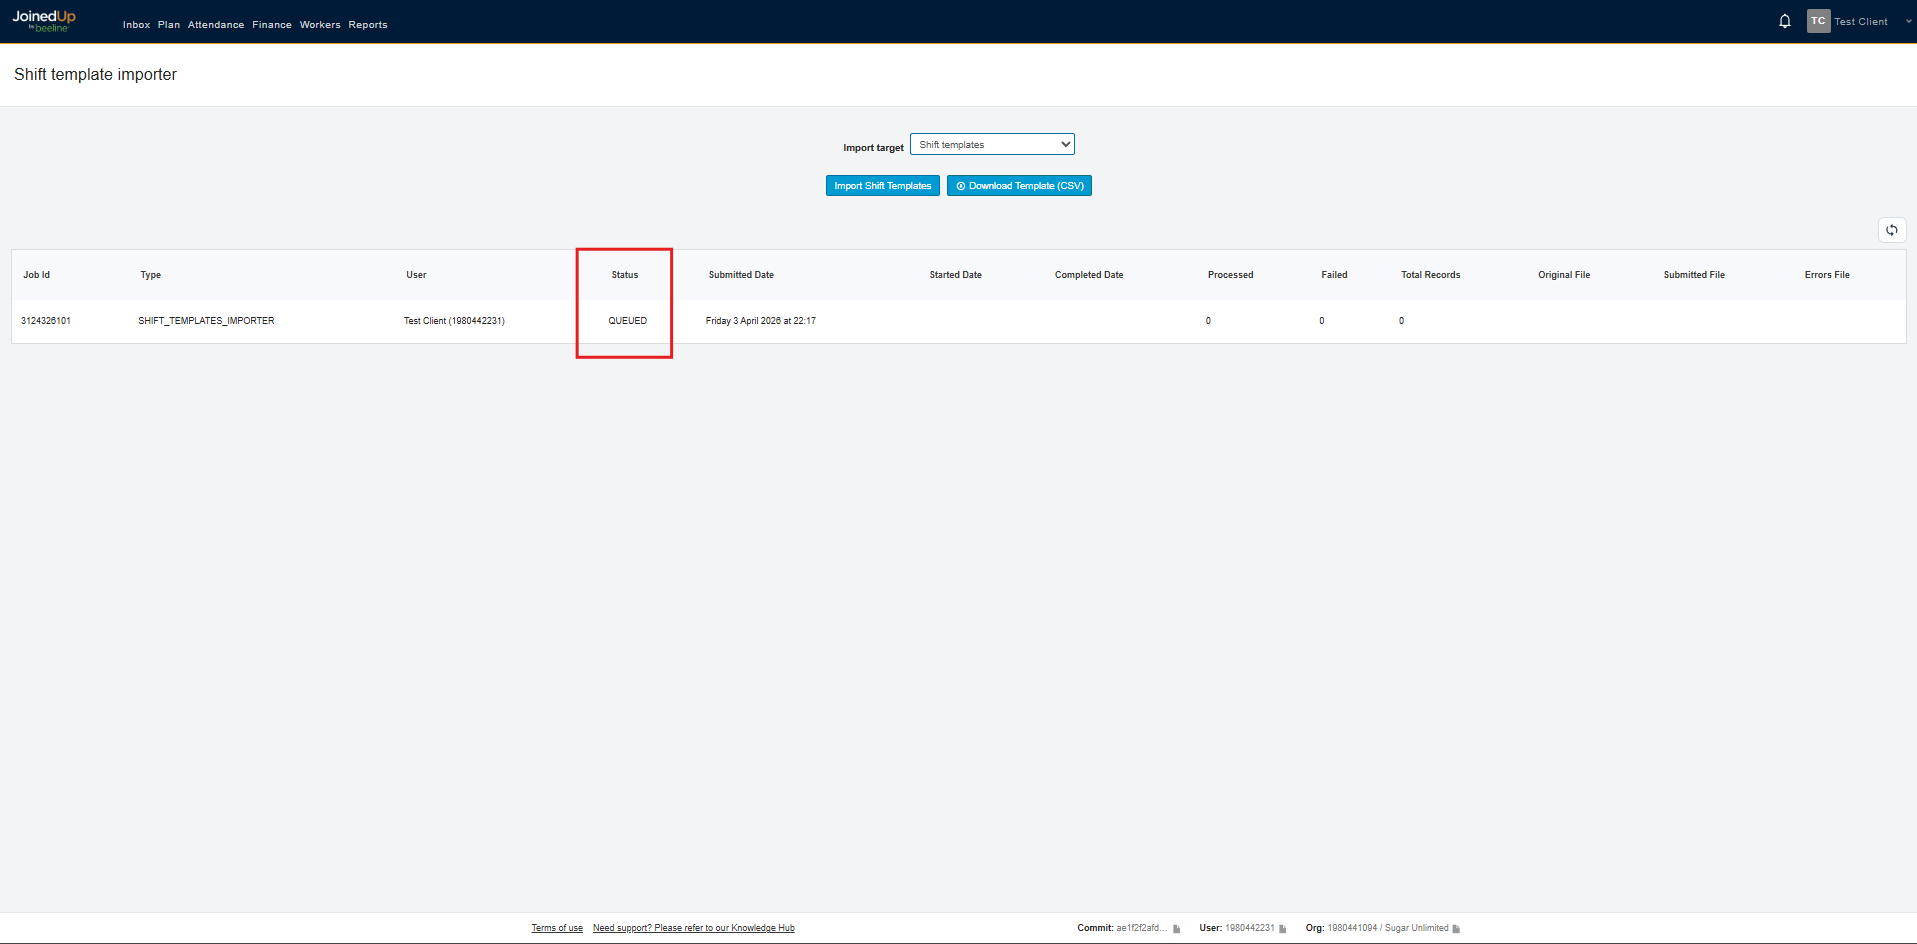The width and height of the screenshot is (1917, 944).
Task: Select the job row 3124326101
Action: pyautogui.click(x=46, y=321)
